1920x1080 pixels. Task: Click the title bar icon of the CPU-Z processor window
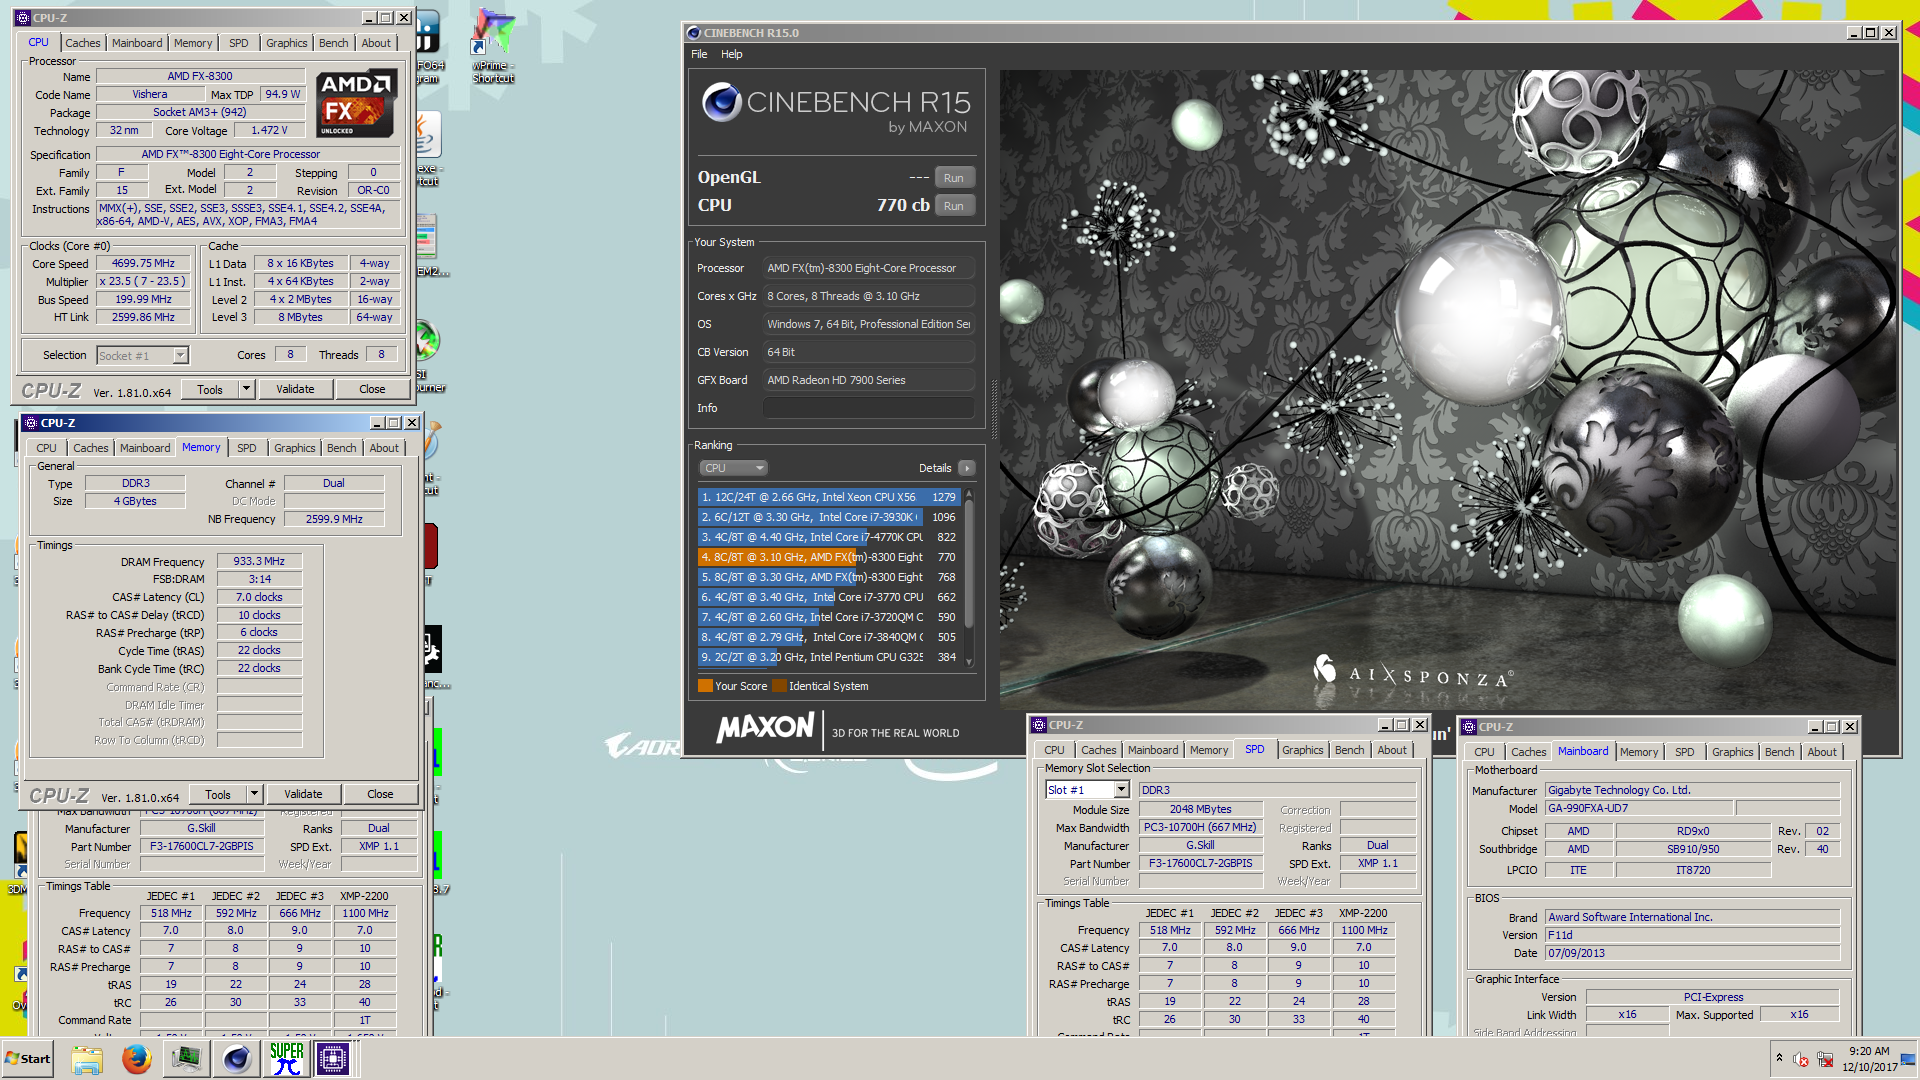click(23, 18)
